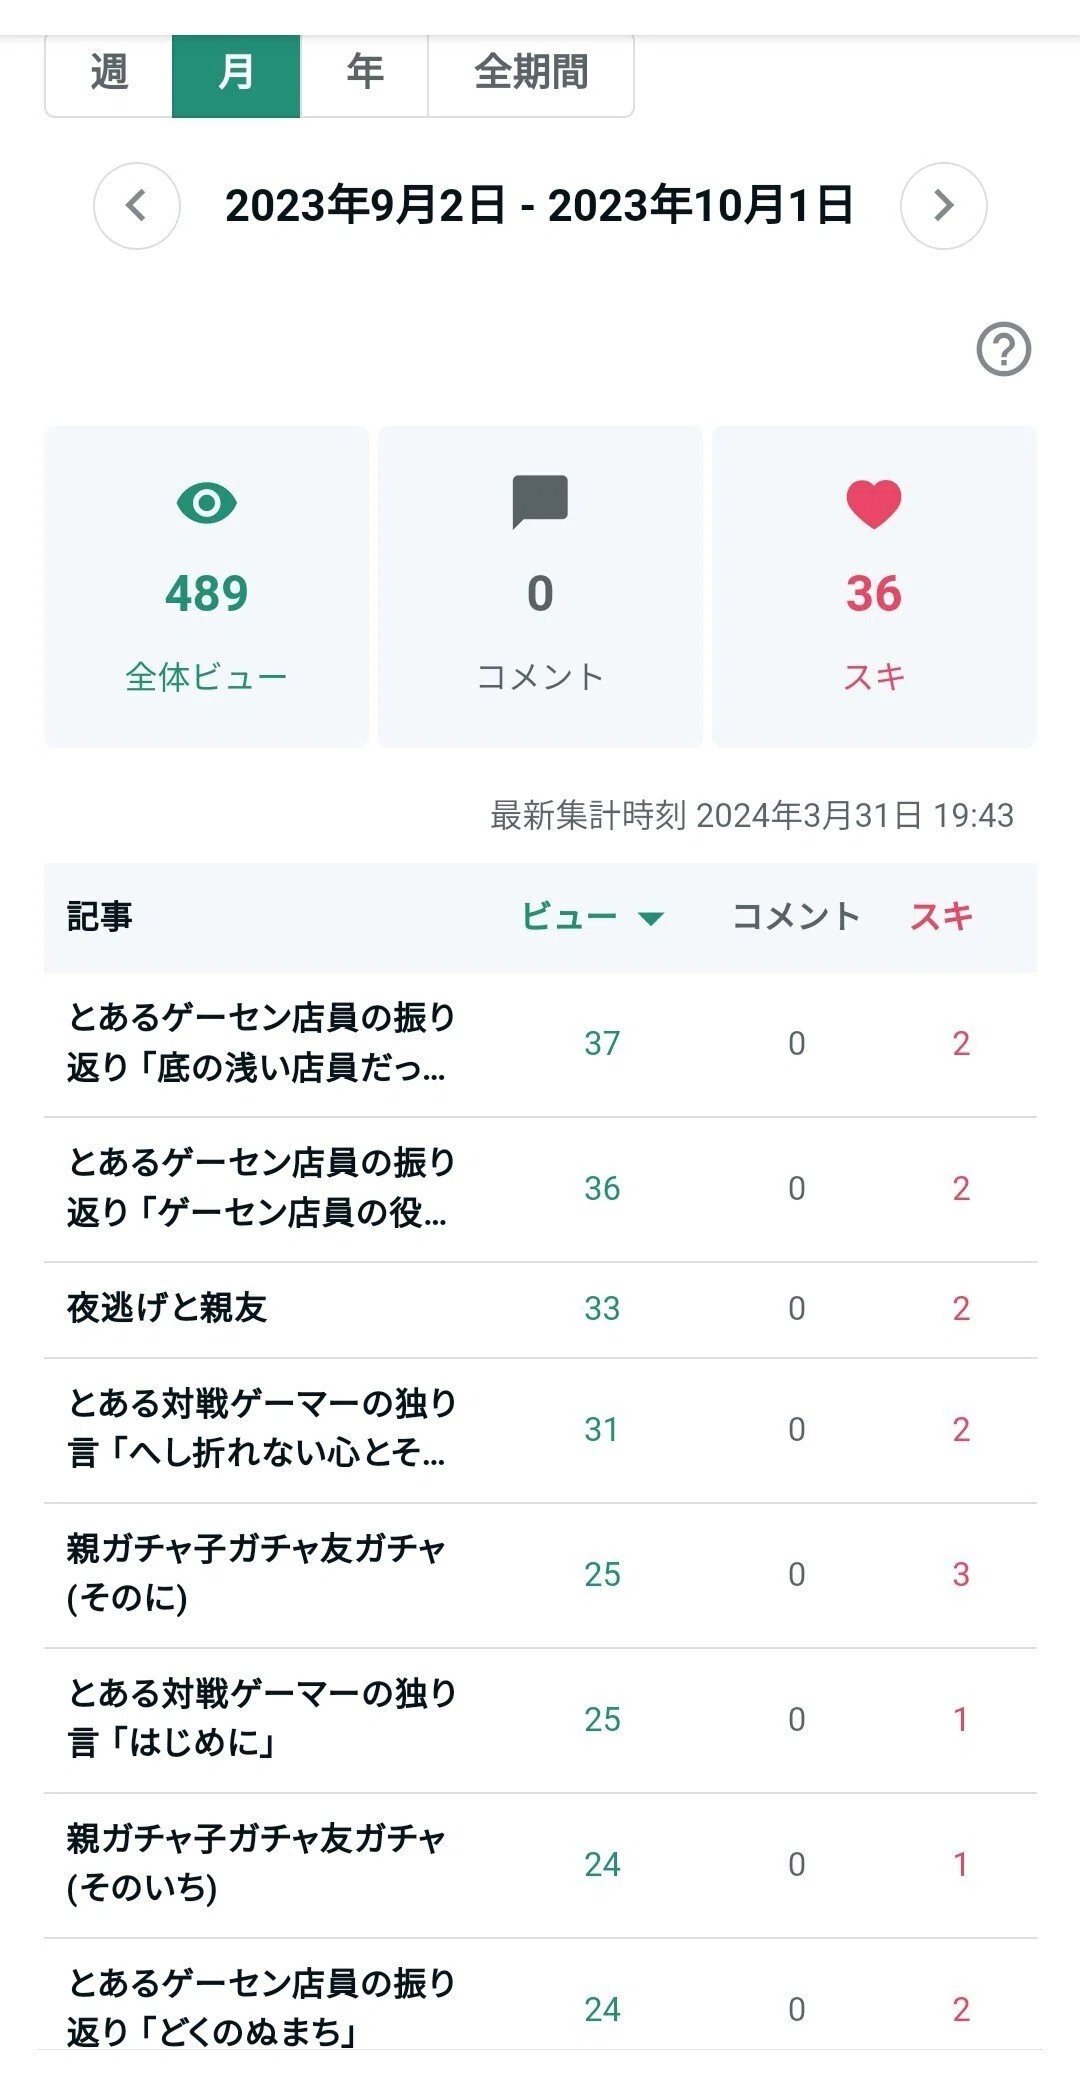Viewport: 1080px width, 2074px height.
Task: Show the 全期間 period tab
Action: tap(531, 74)
